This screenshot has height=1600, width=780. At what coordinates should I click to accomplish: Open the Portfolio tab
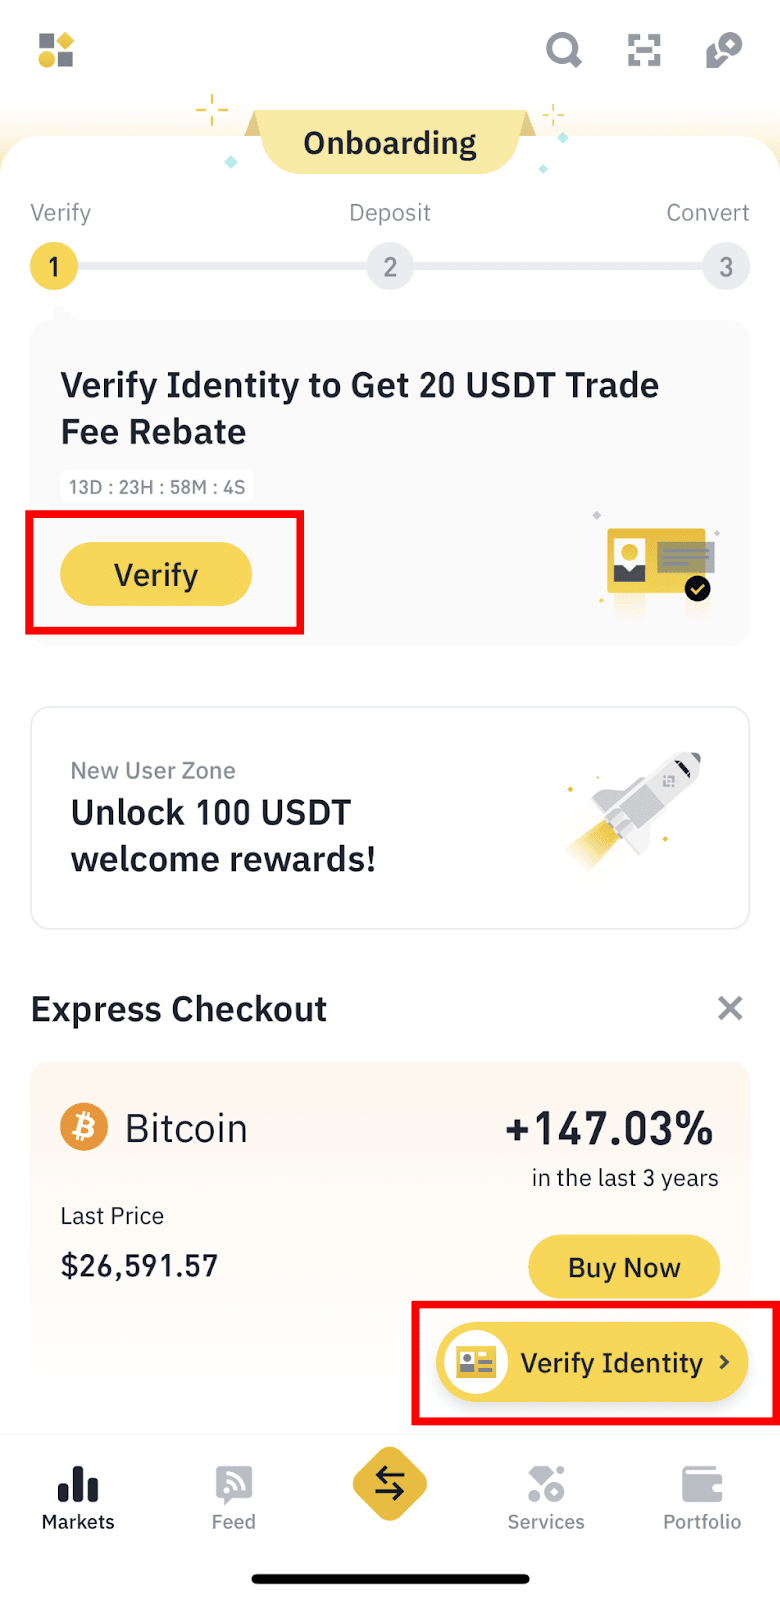(702, 1497)
